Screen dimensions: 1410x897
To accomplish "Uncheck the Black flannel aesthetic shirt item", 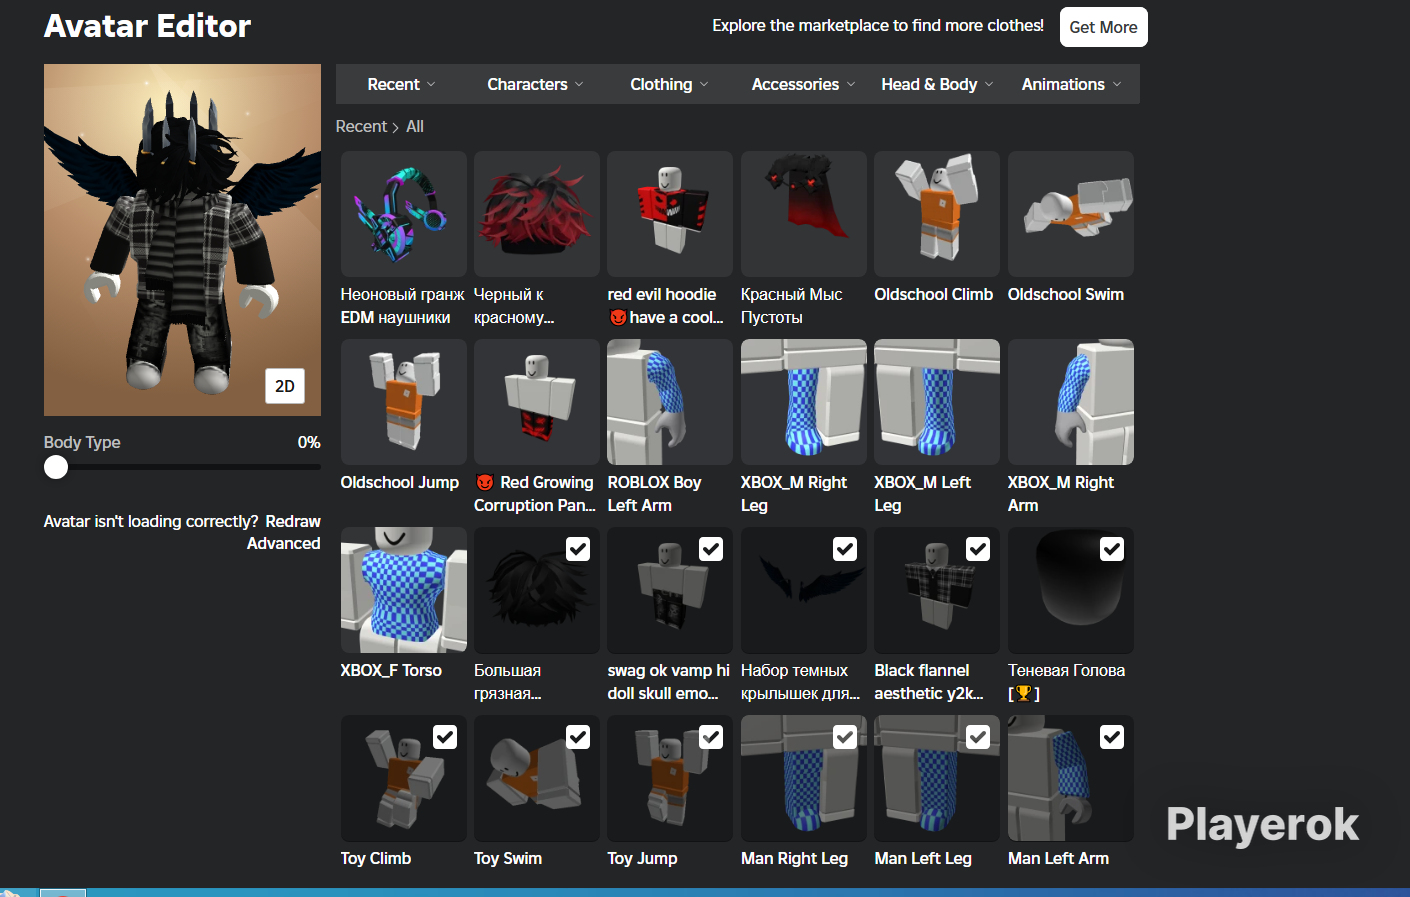I will point(978,549).
